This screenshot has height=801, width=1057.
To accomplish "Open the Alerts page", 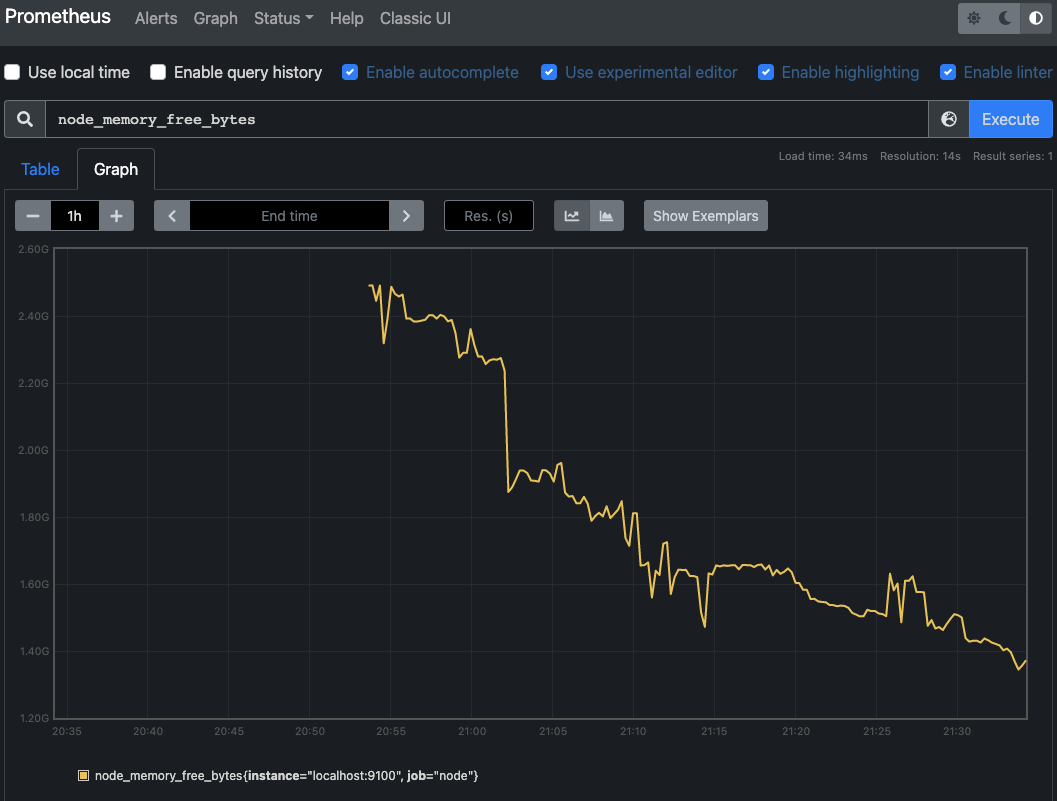I will click(x=156, y=18).
